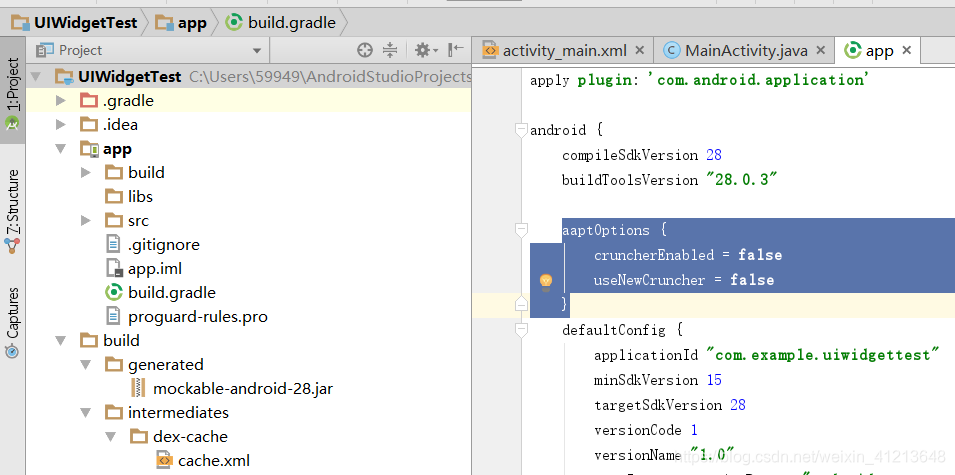Click minSdkVersion value 15
Screen dimensions: 955x475
point(714,380)
